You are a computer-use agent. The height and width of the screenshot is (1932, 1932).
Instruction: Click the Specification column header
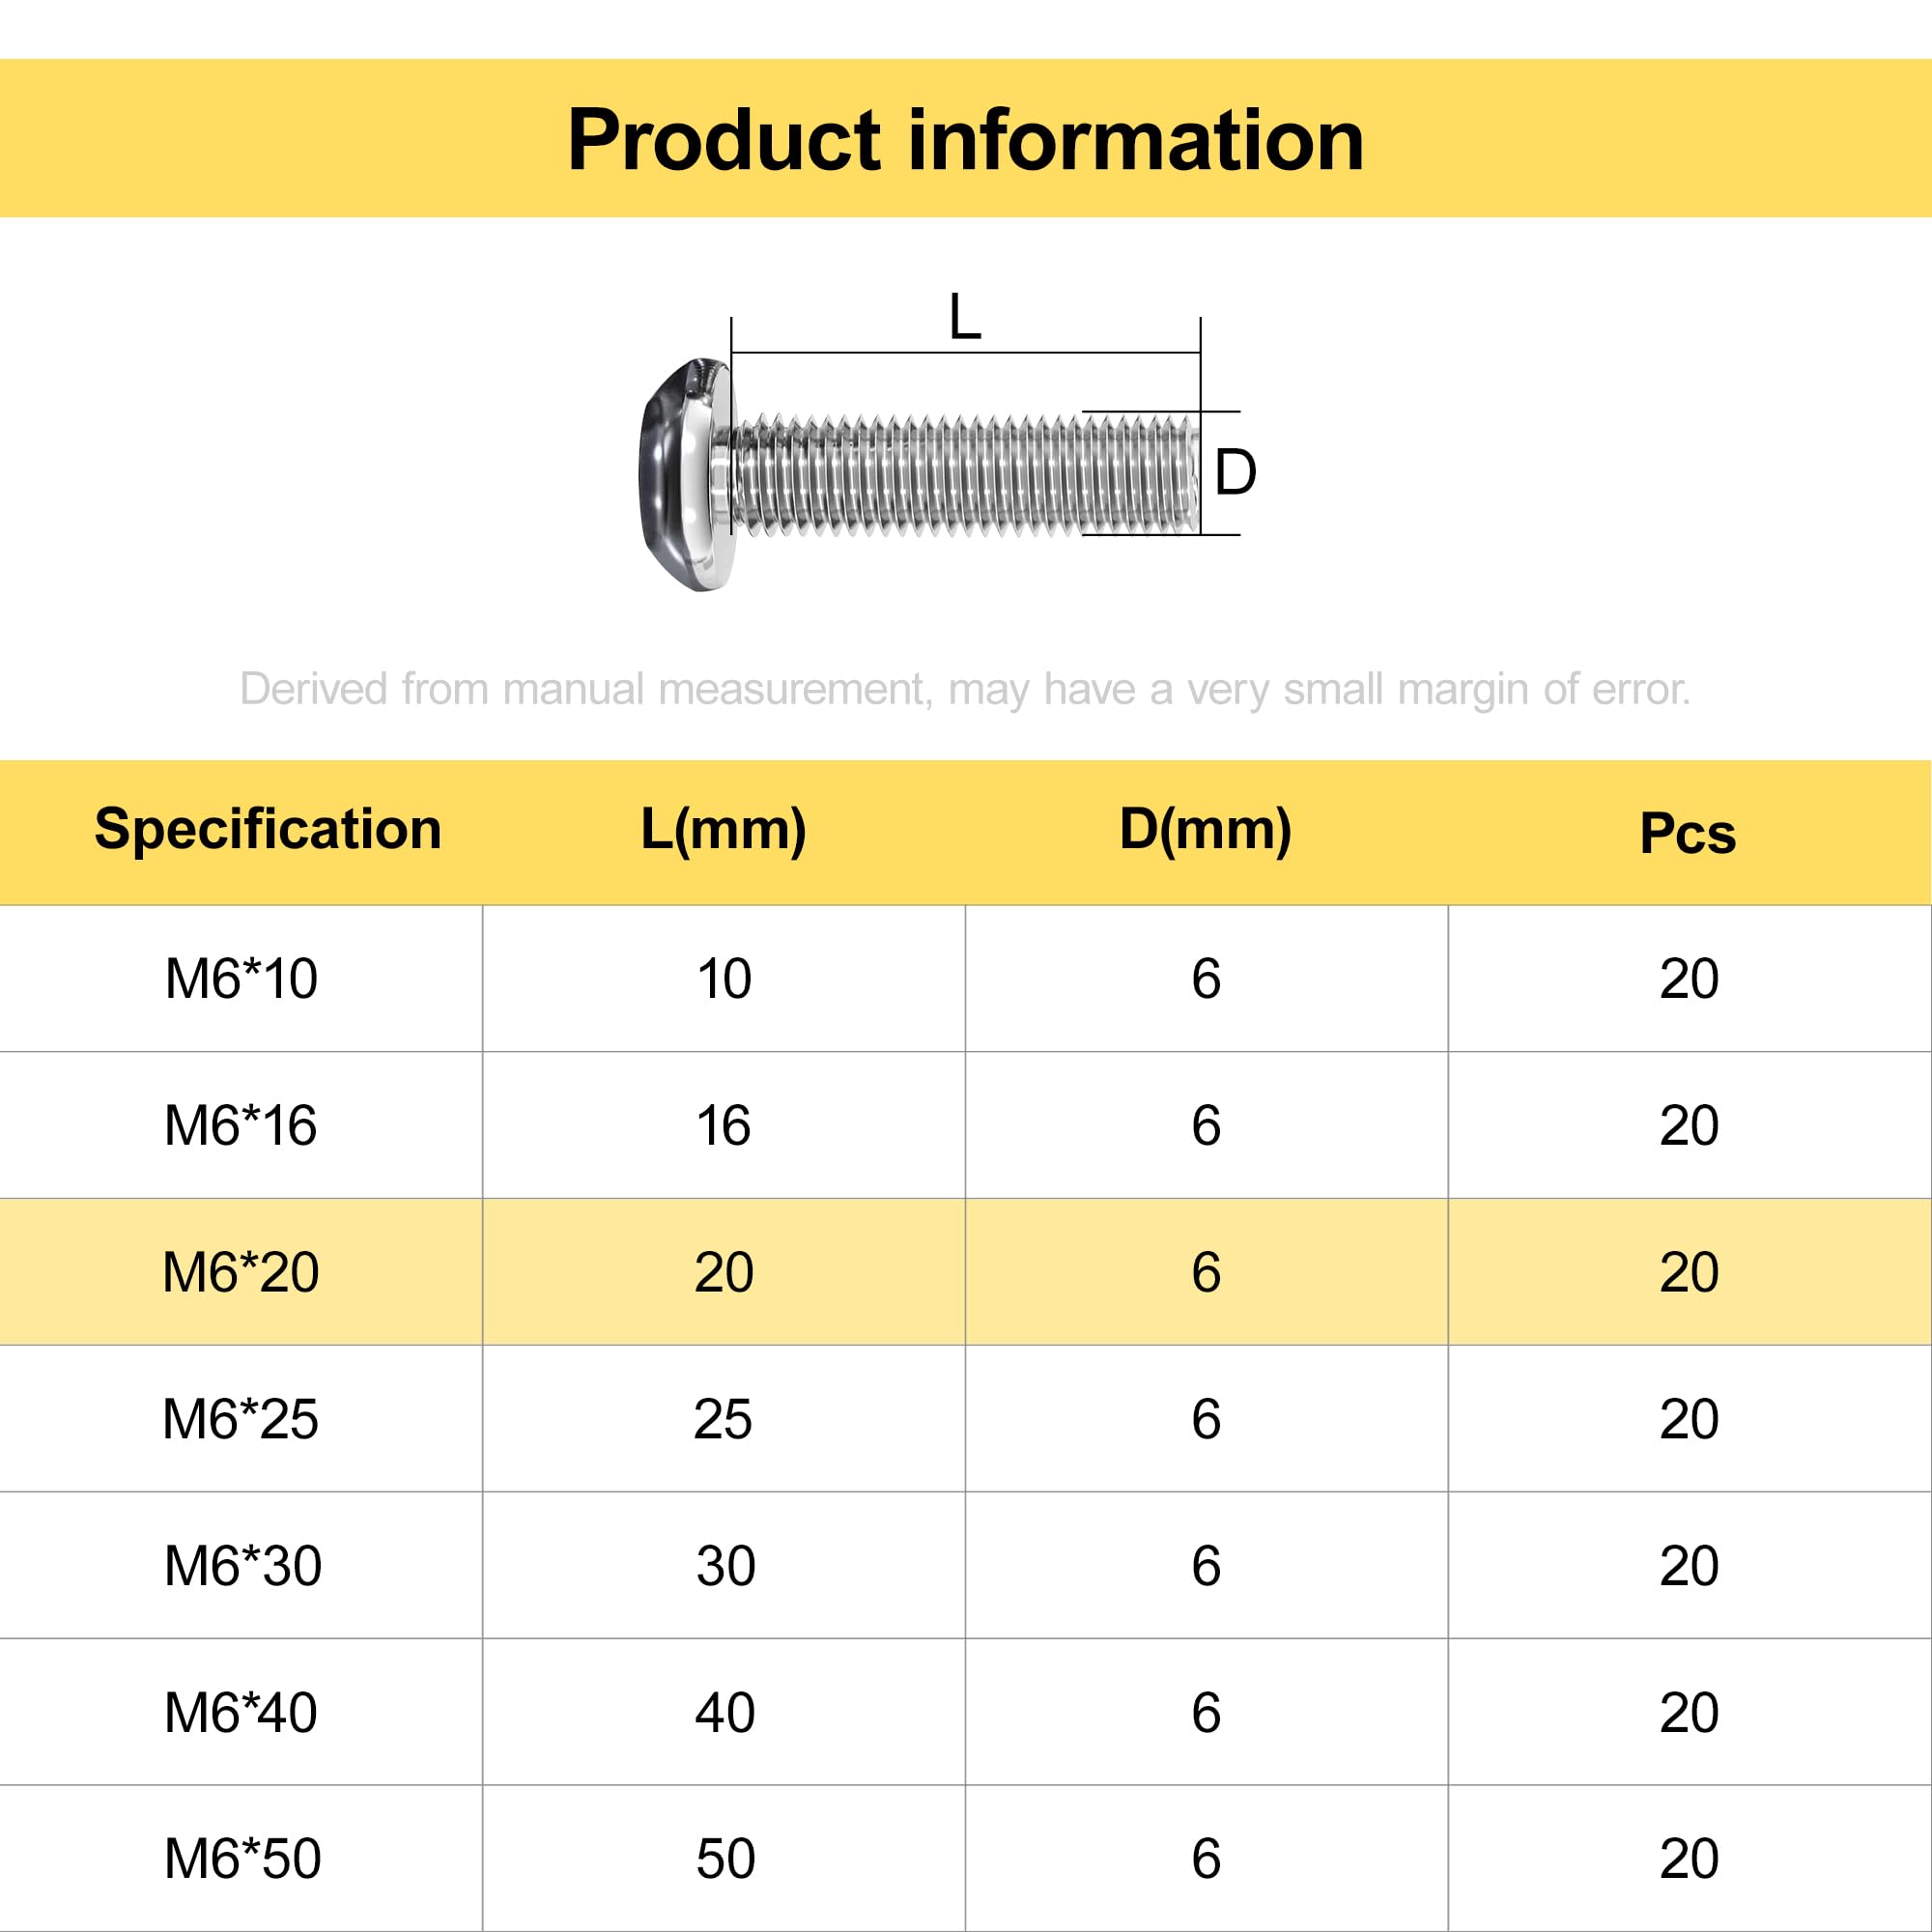[x=268, y=829]
